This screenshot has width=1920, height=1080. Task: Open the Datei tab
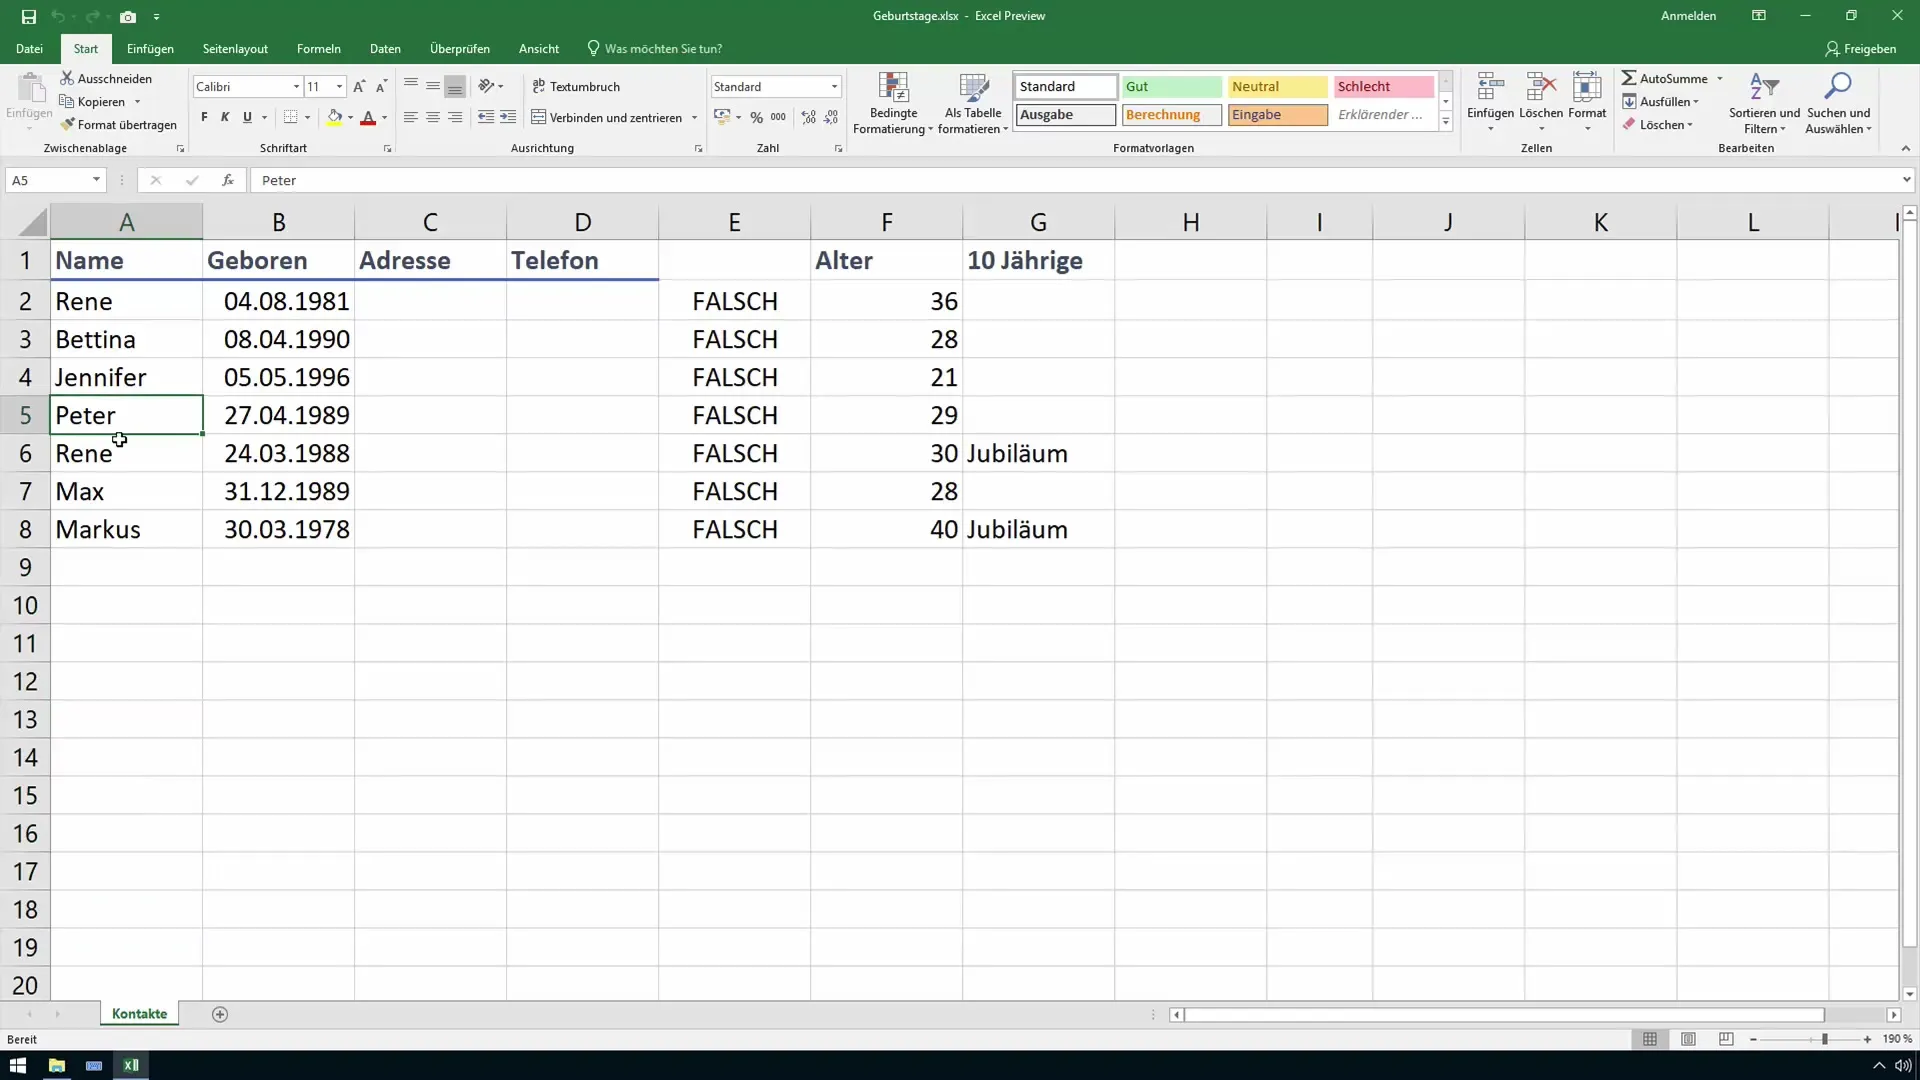[x=29, y=49]
